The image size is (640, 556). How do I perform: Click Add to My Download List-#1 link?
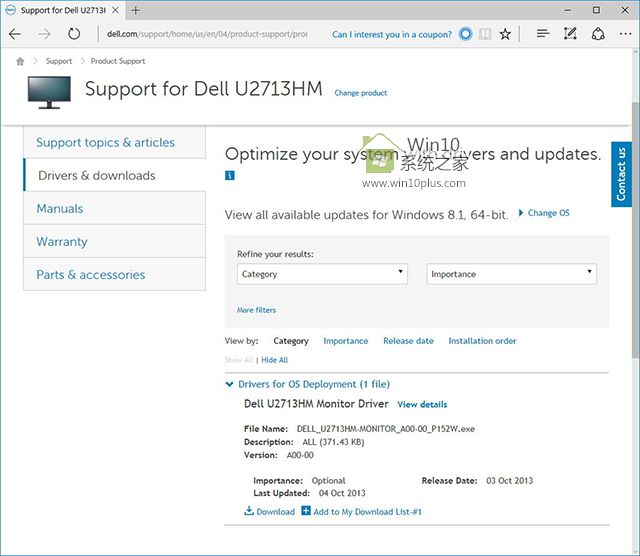coord(367,512)
